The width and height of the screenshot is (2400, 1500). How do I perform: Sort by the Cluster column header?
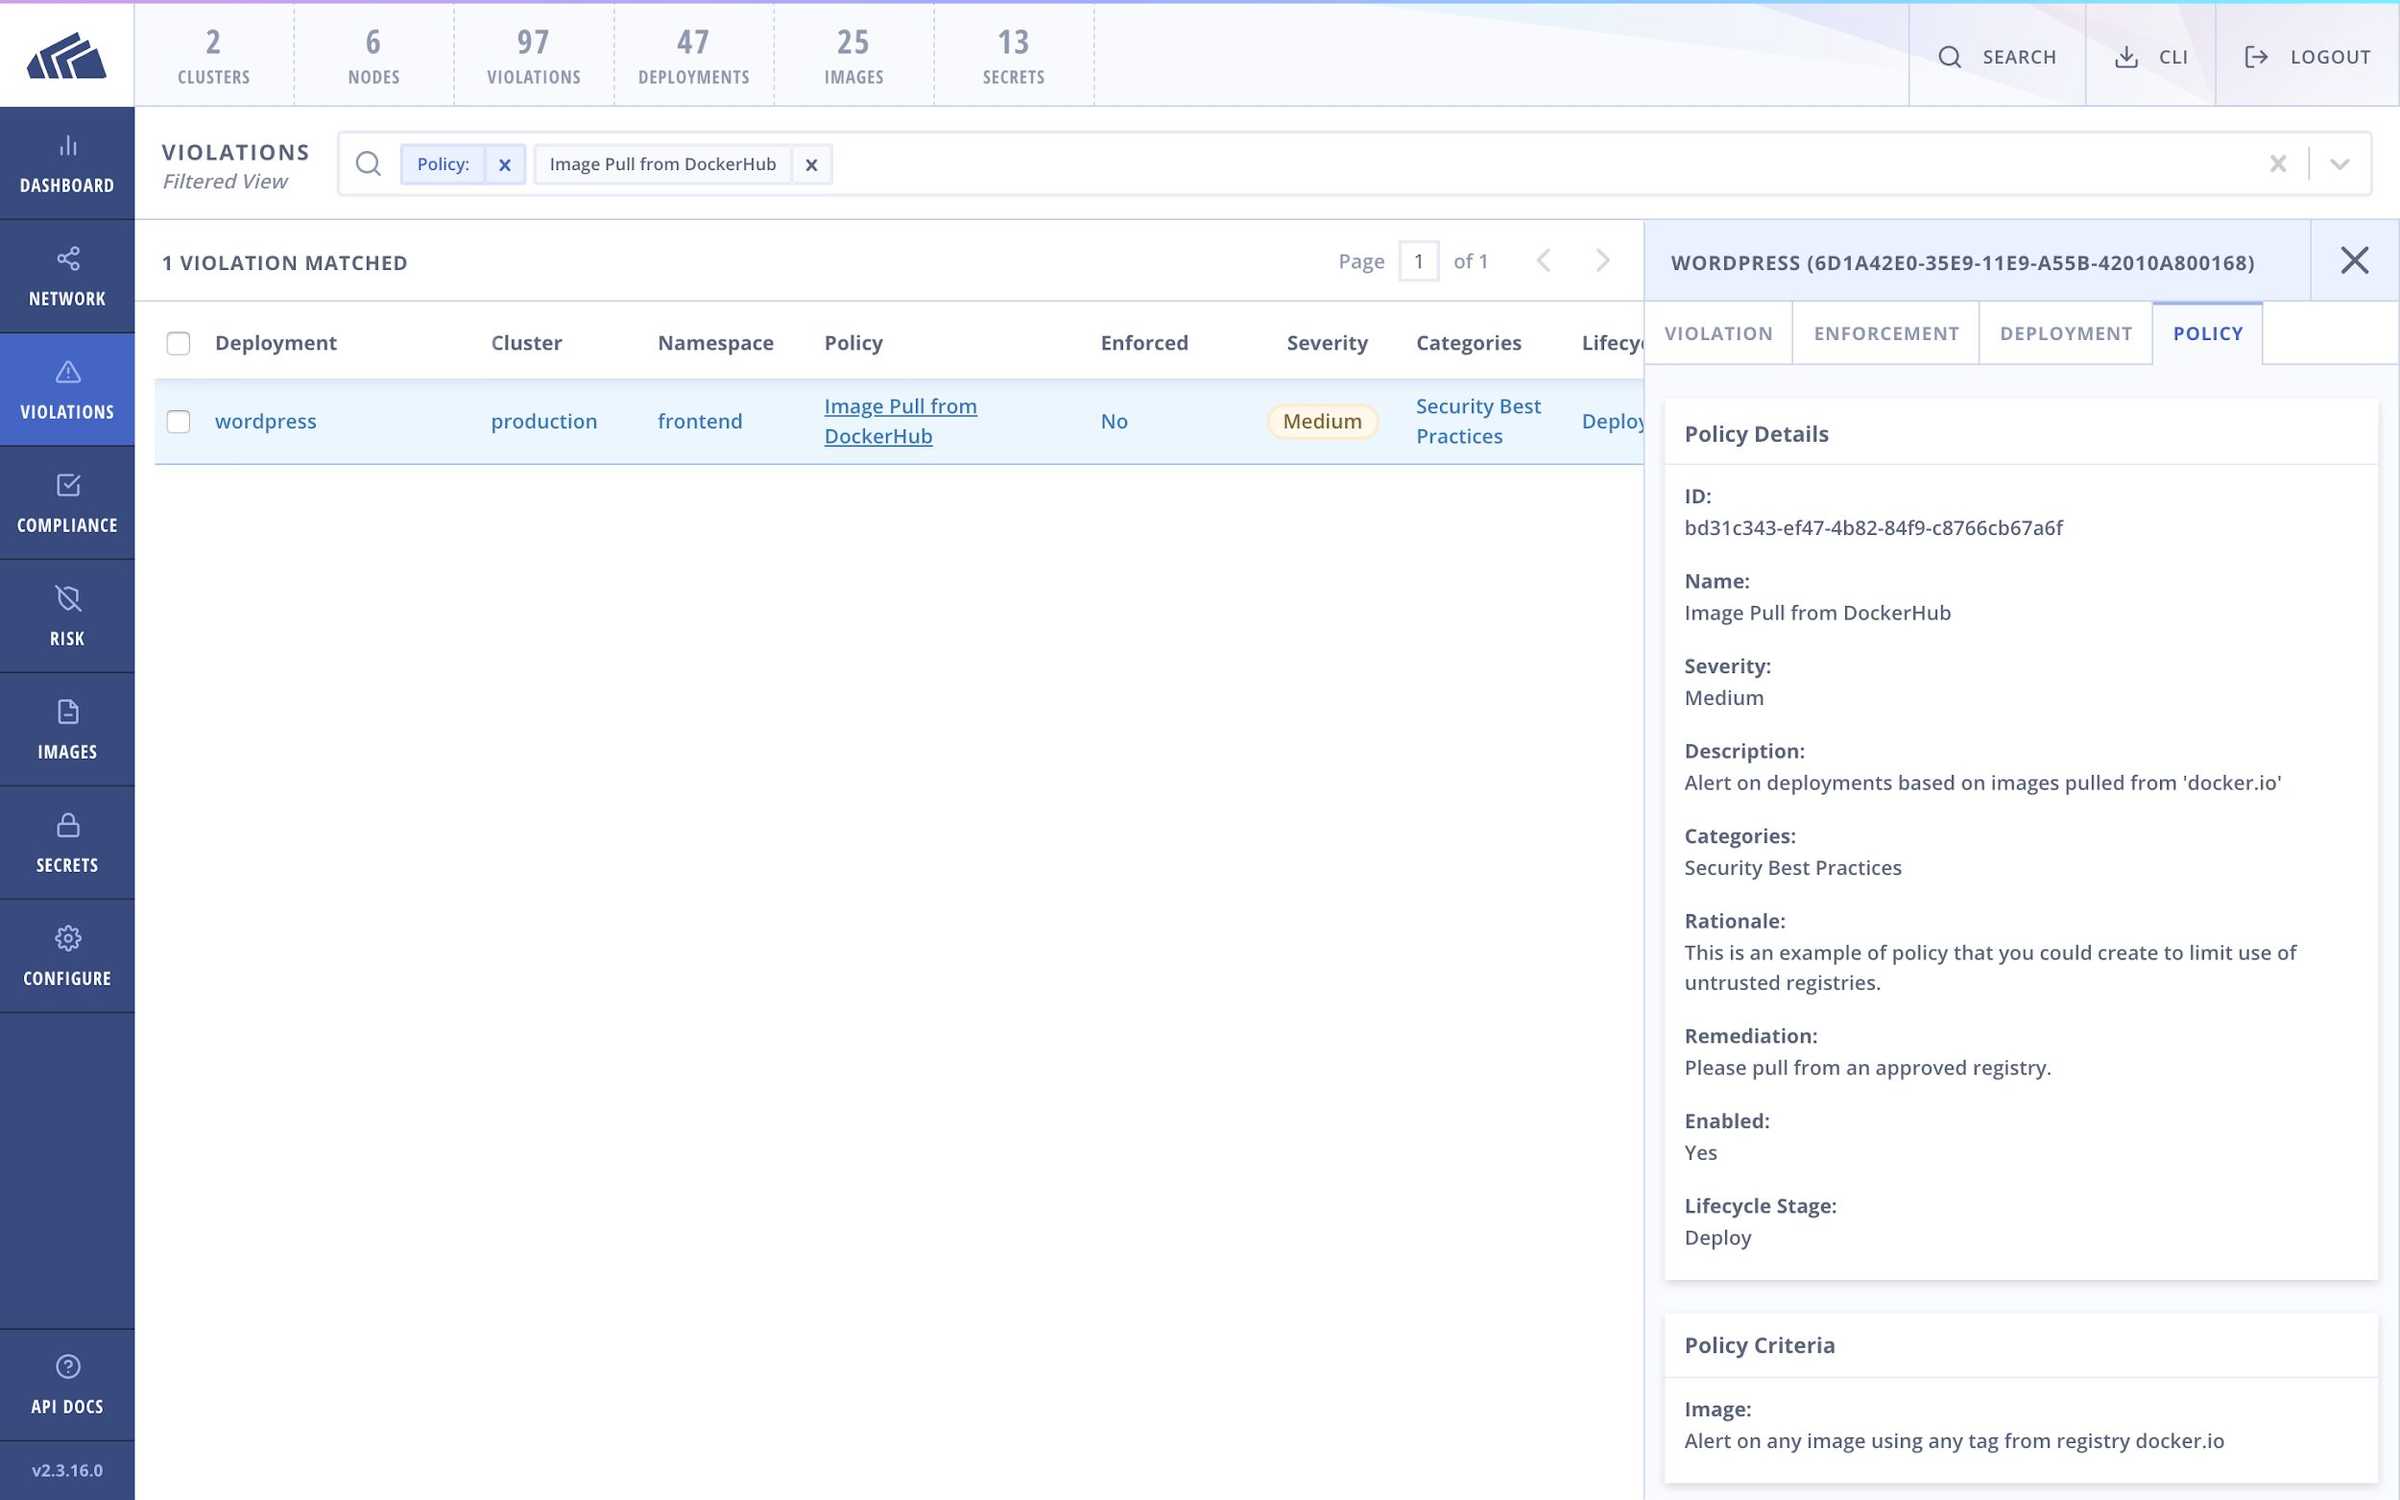point(526,343)
